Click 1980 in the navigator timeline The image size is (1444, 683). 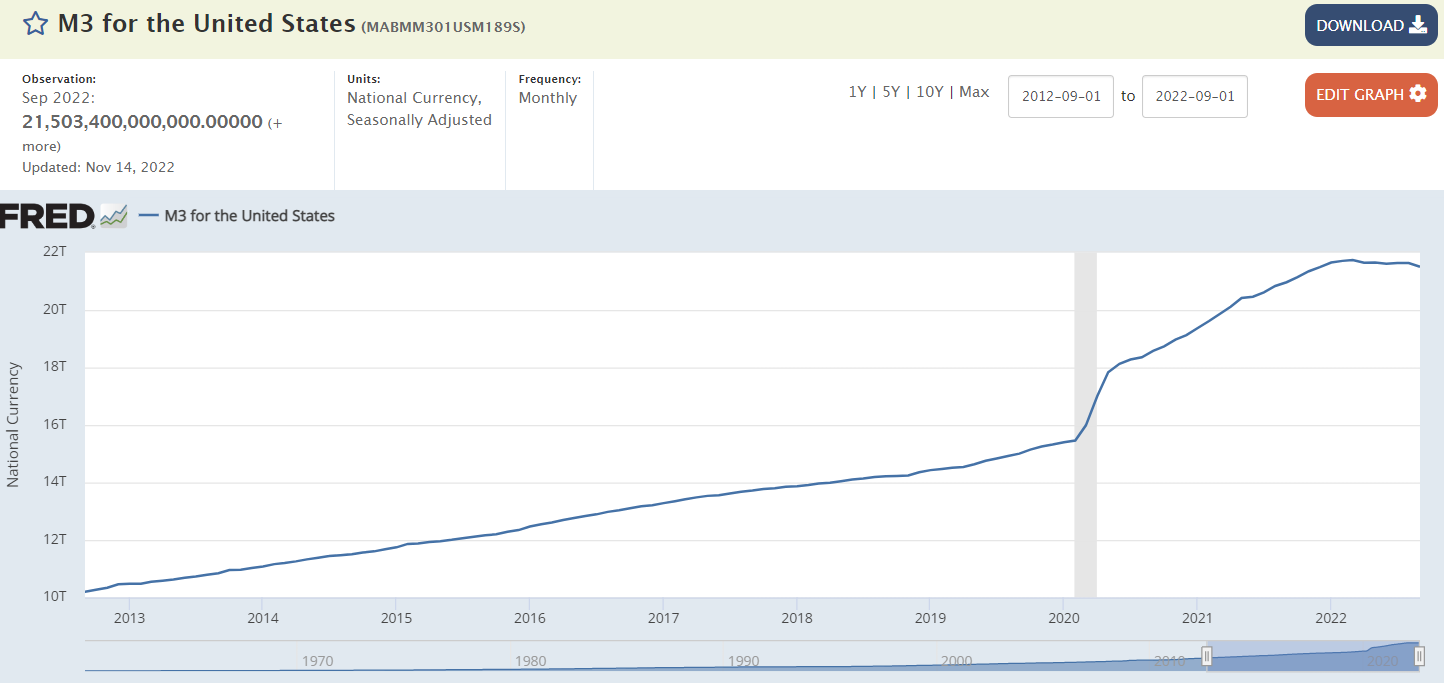pos(531,661)
